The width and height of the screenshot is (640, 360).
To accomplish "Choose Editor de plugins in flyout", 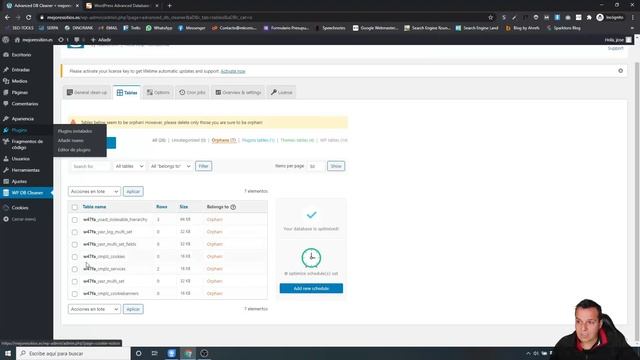I will [x=74, y=150].
